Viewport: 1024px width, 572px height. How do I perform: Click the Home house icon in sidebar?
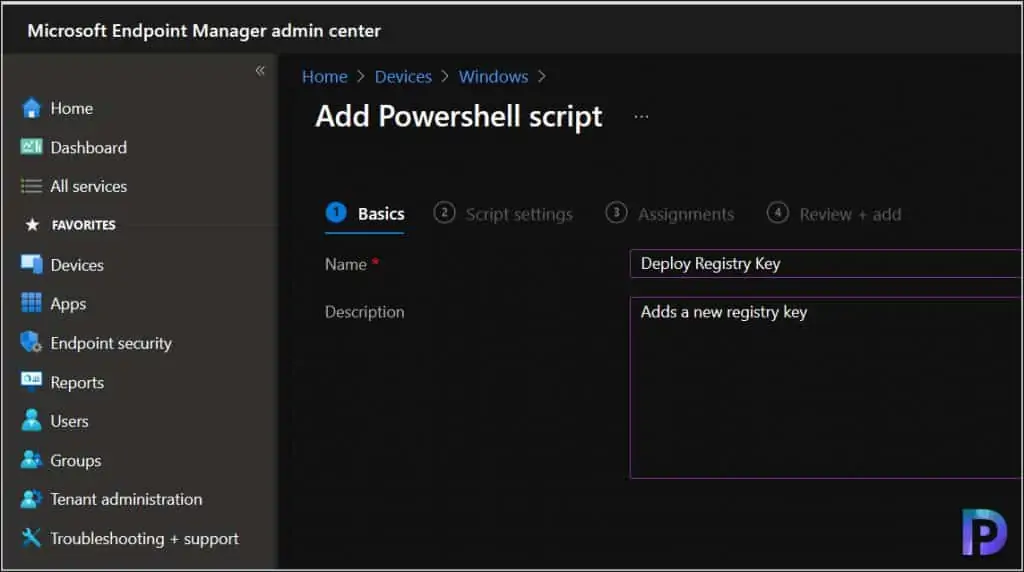[31, 108]
